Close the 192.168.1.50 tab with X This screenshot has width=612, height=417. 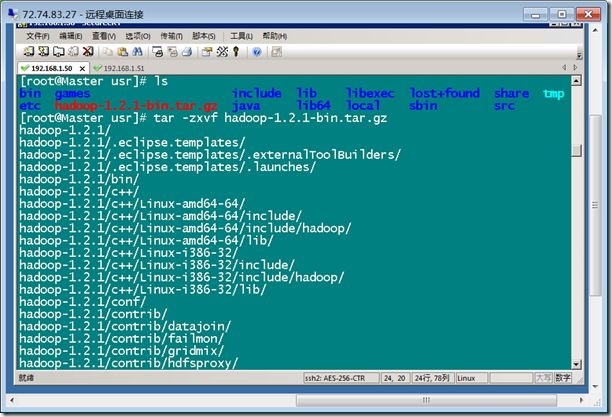[x=82, y=69]
